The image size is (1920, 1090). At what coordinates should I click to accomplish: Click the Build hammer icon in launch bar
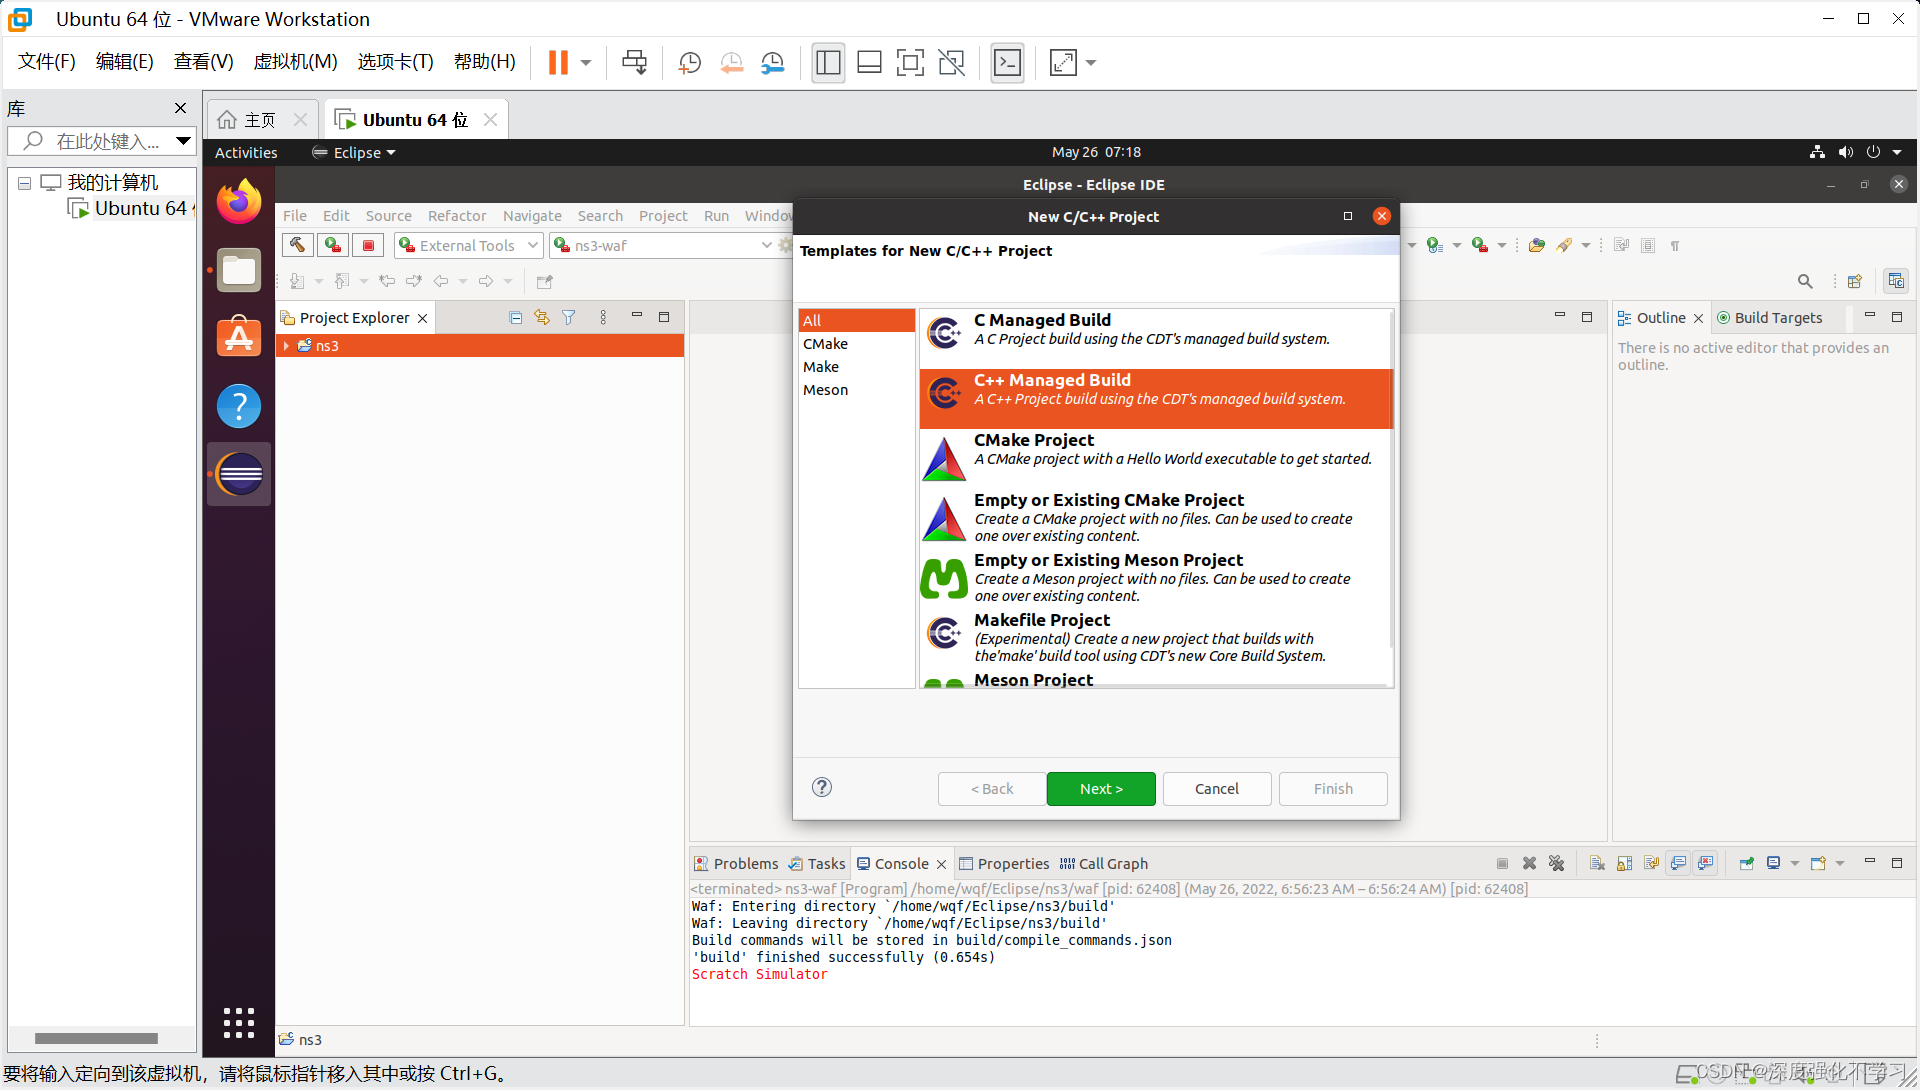coord(298,245)
